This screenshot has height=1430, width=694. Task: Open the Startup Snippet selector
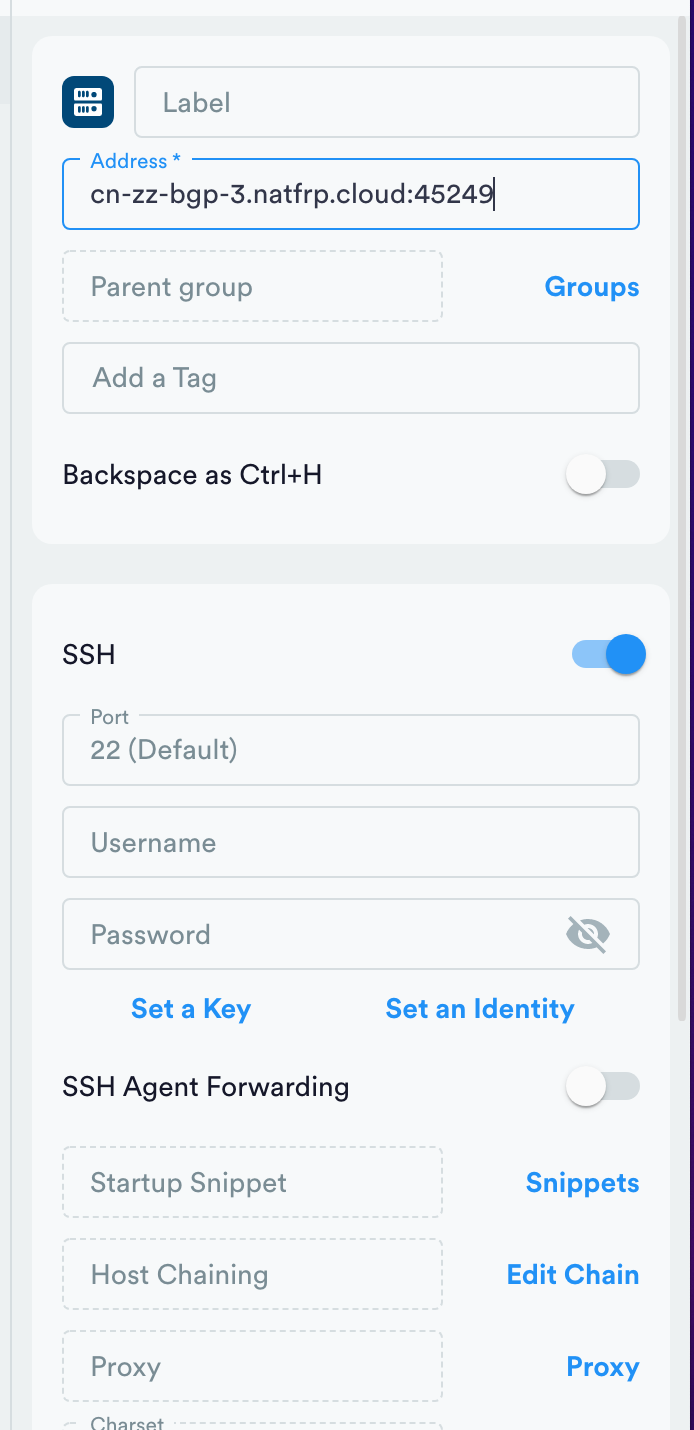coord(252,1182)
